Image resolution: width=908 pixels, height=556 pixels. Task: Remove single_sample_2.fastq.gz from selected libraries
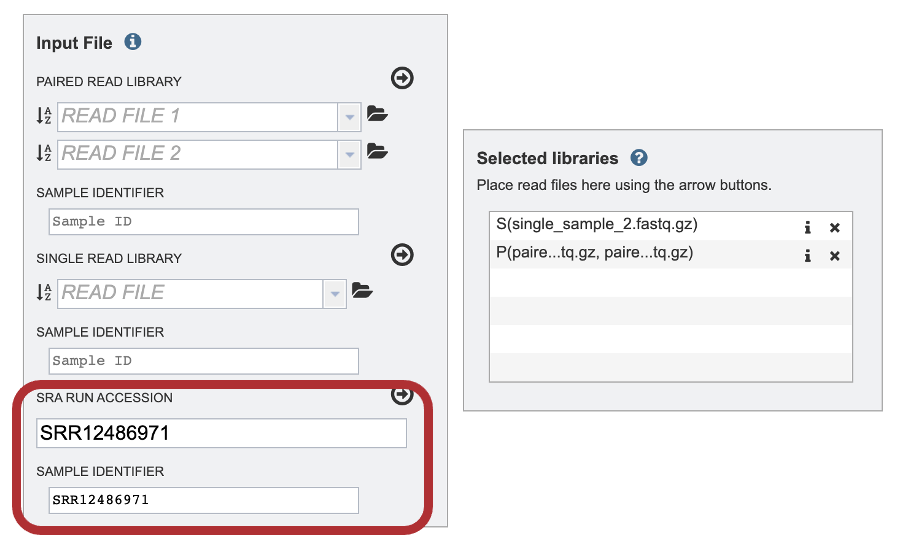click(834, 228)
